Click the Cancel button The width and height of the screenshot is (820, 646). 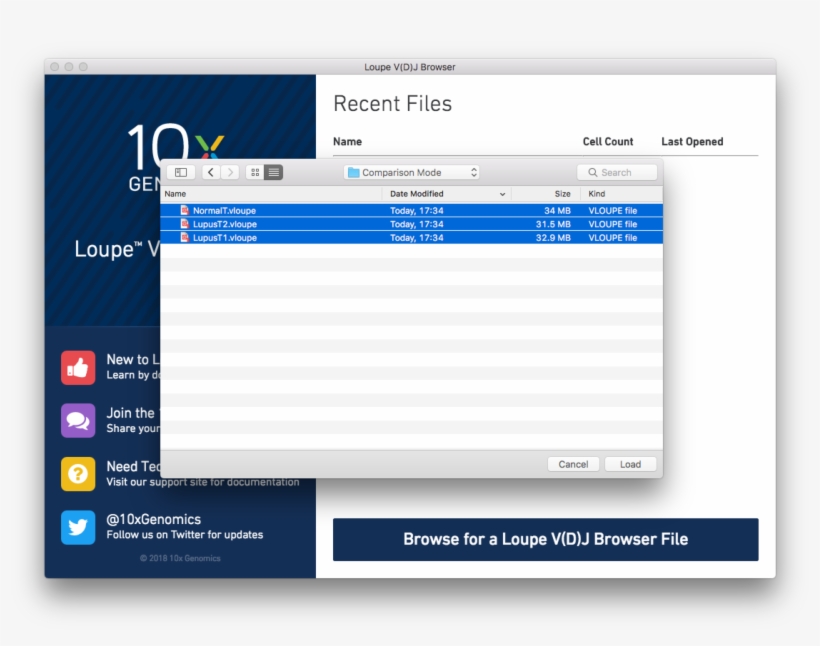coord(572,463)
